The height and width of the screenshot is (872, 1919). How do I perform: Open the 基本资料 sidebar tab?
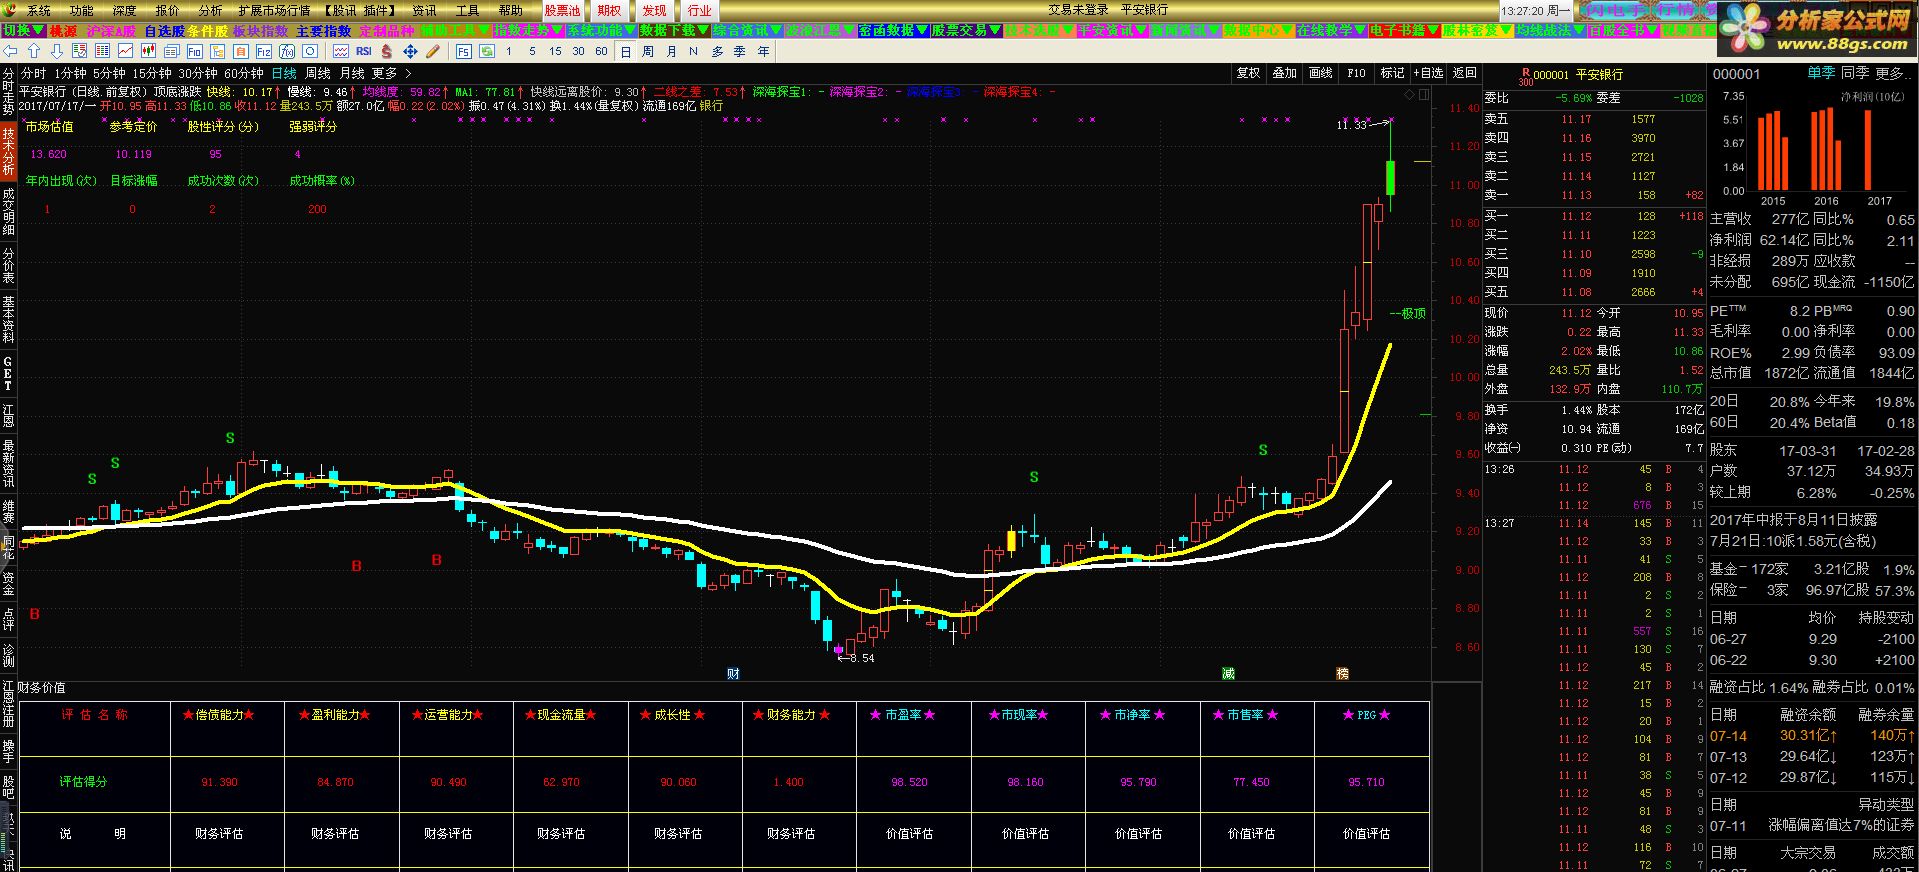8,319
